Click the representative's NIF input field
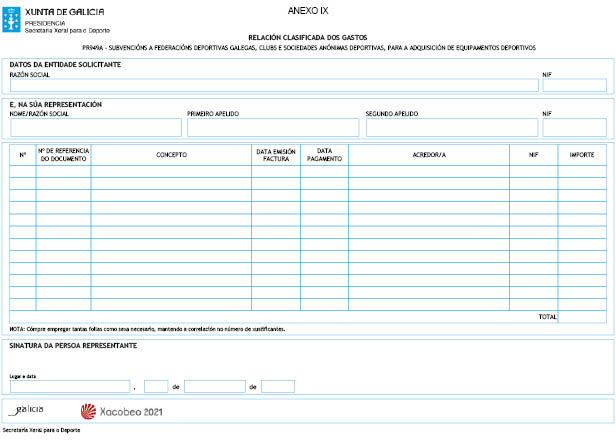 coord(574,127)
